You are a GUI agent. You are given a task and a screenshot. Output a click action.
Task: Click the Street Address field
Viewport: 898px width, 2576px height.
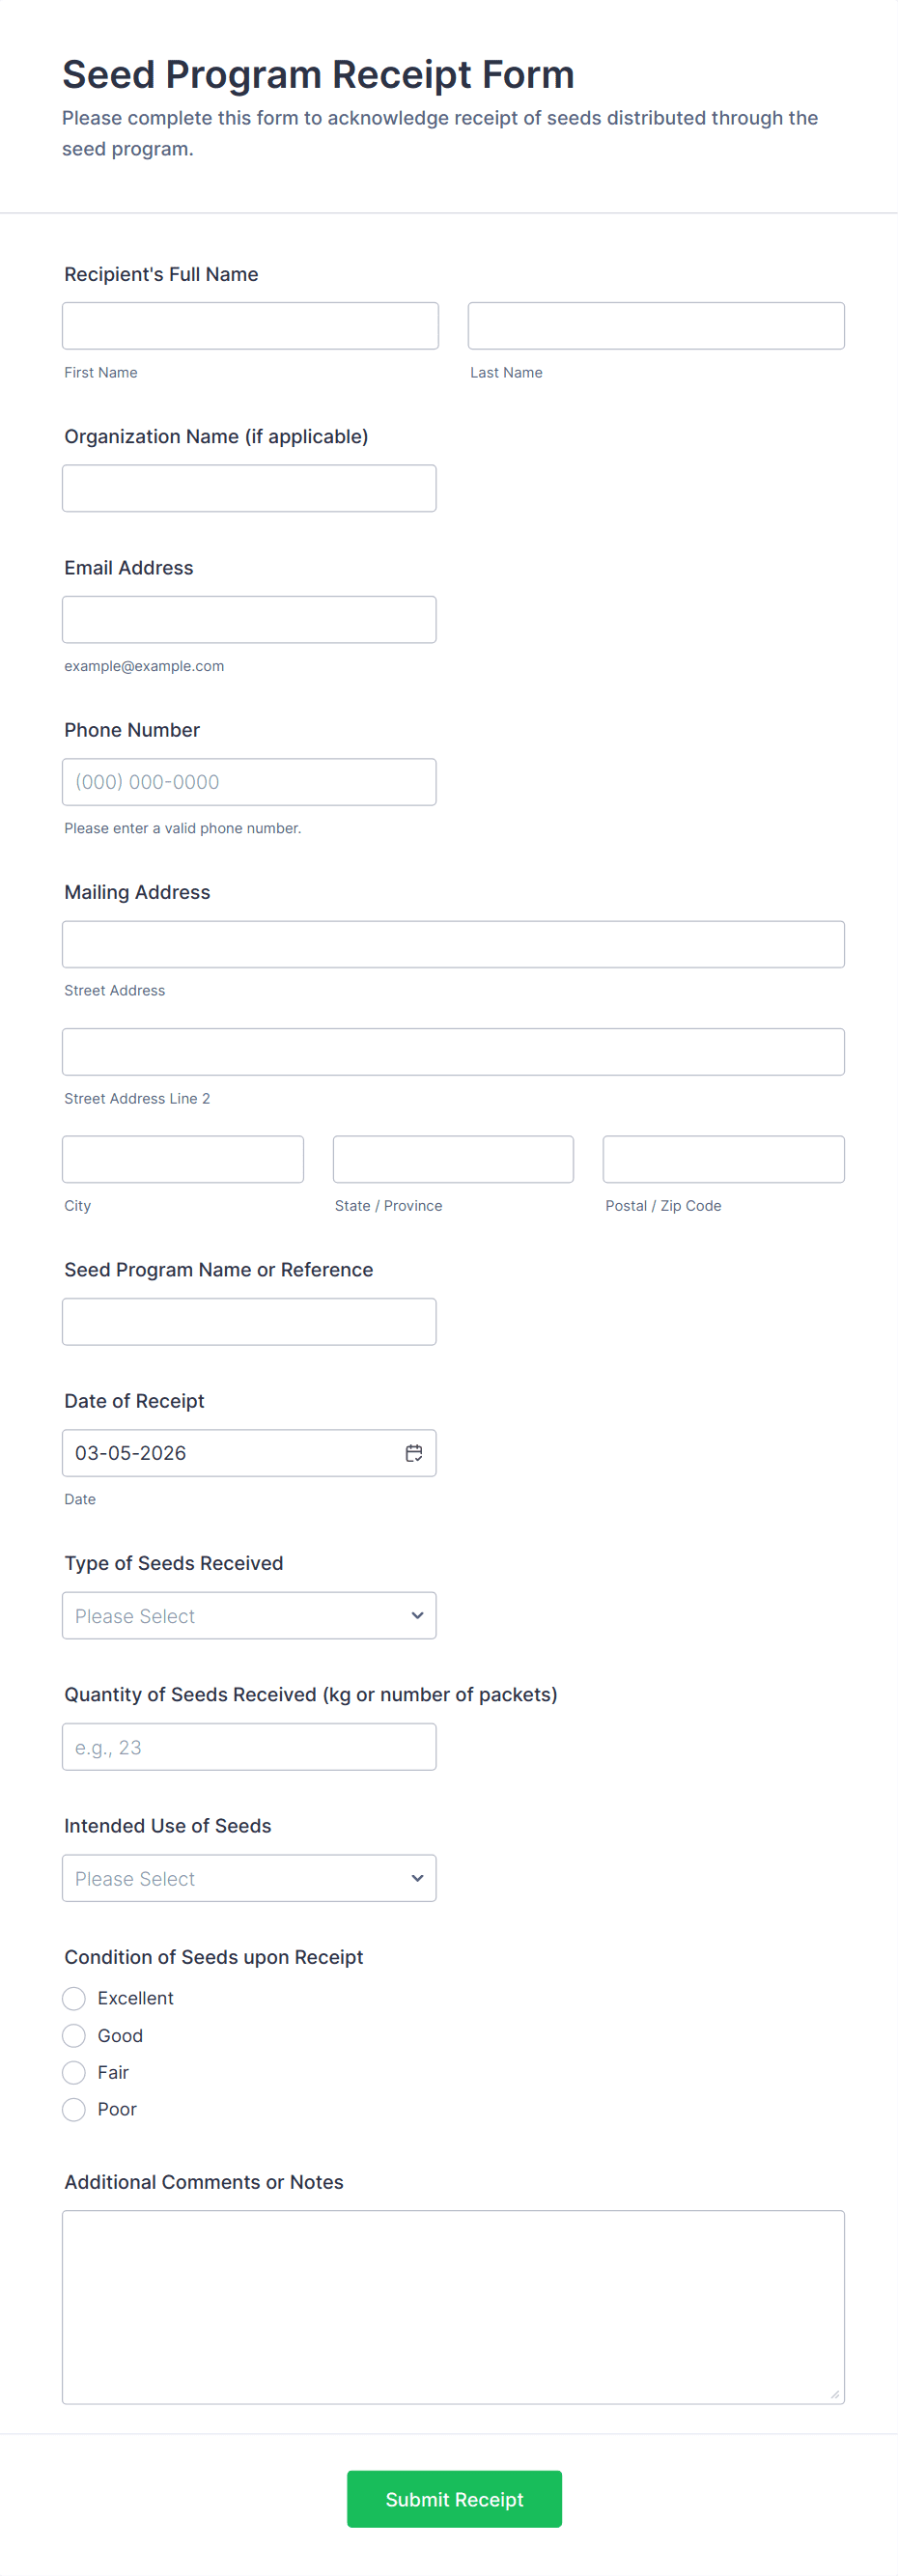pyautogui.click(x=453, y=944)
